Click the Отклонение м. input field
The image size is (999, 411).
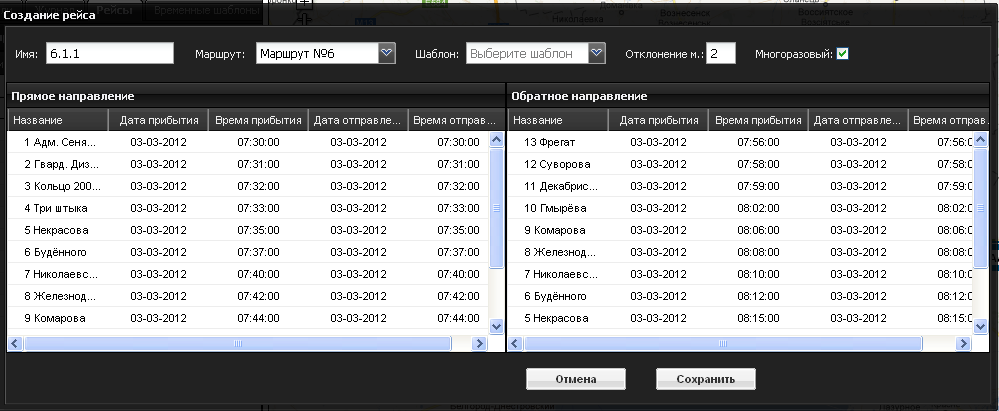point(721,54)
